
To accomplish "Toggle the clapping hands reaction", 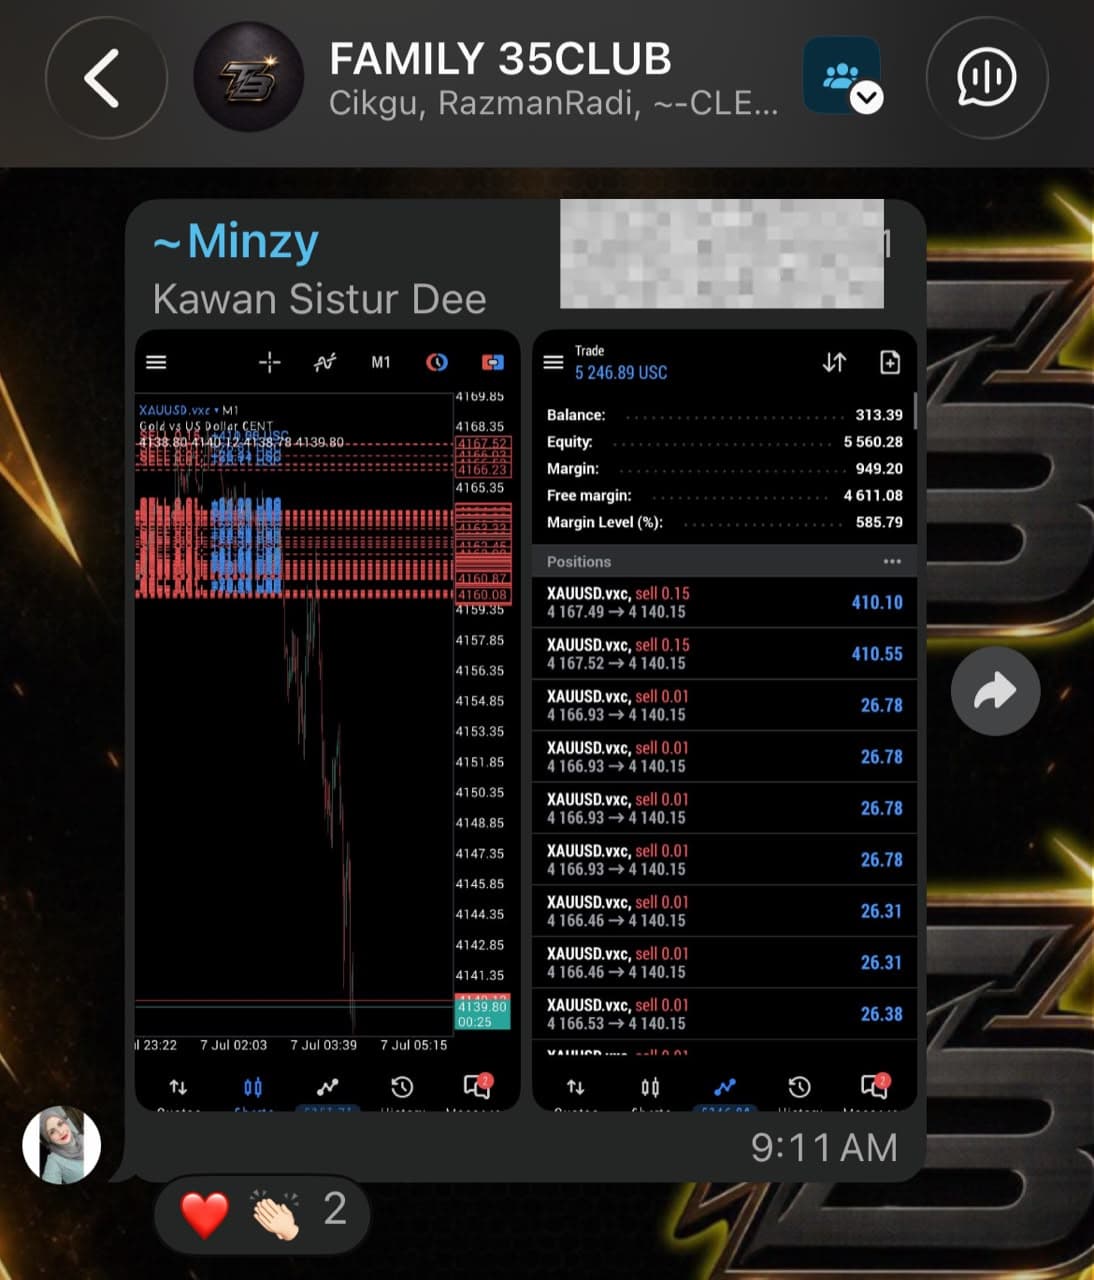I will tap(274, 1214).
